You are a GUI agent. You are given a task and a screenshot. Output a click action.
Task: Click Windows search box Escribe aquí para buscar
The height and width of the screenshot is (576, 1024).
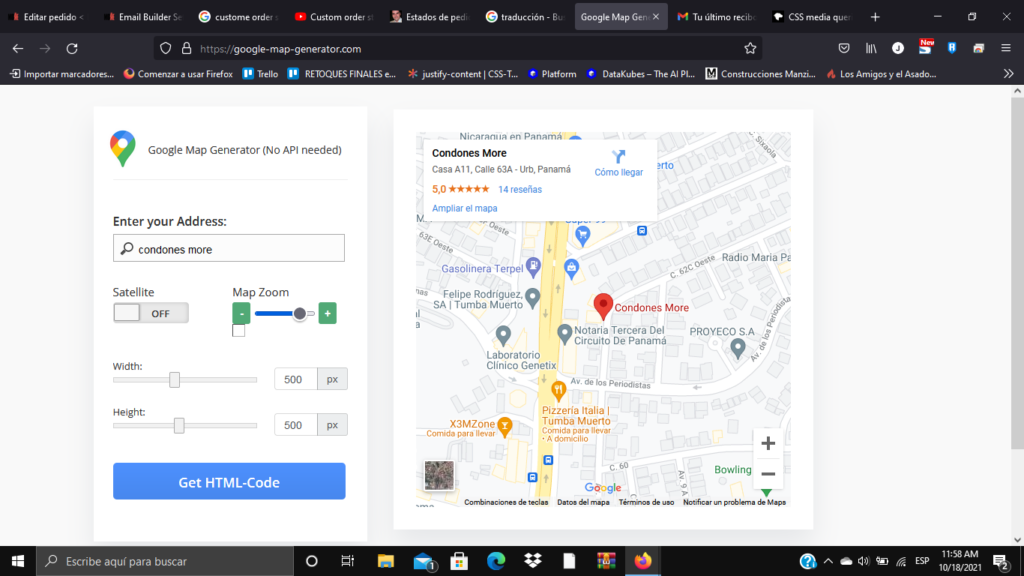pos(165,561)
